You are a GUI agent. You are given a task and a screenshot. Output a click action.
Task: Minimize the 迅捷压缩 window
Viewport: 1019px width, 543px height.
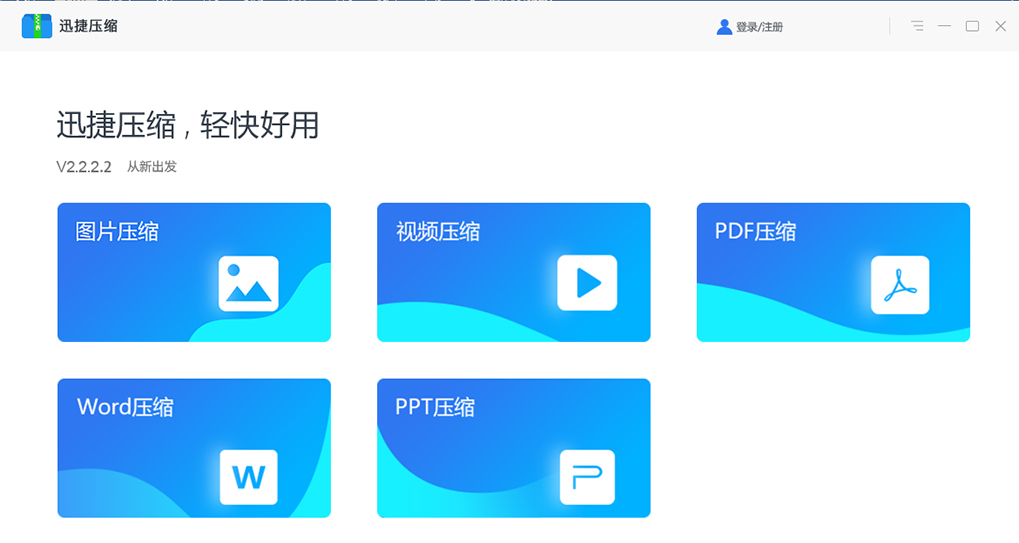tap(944, 26)
